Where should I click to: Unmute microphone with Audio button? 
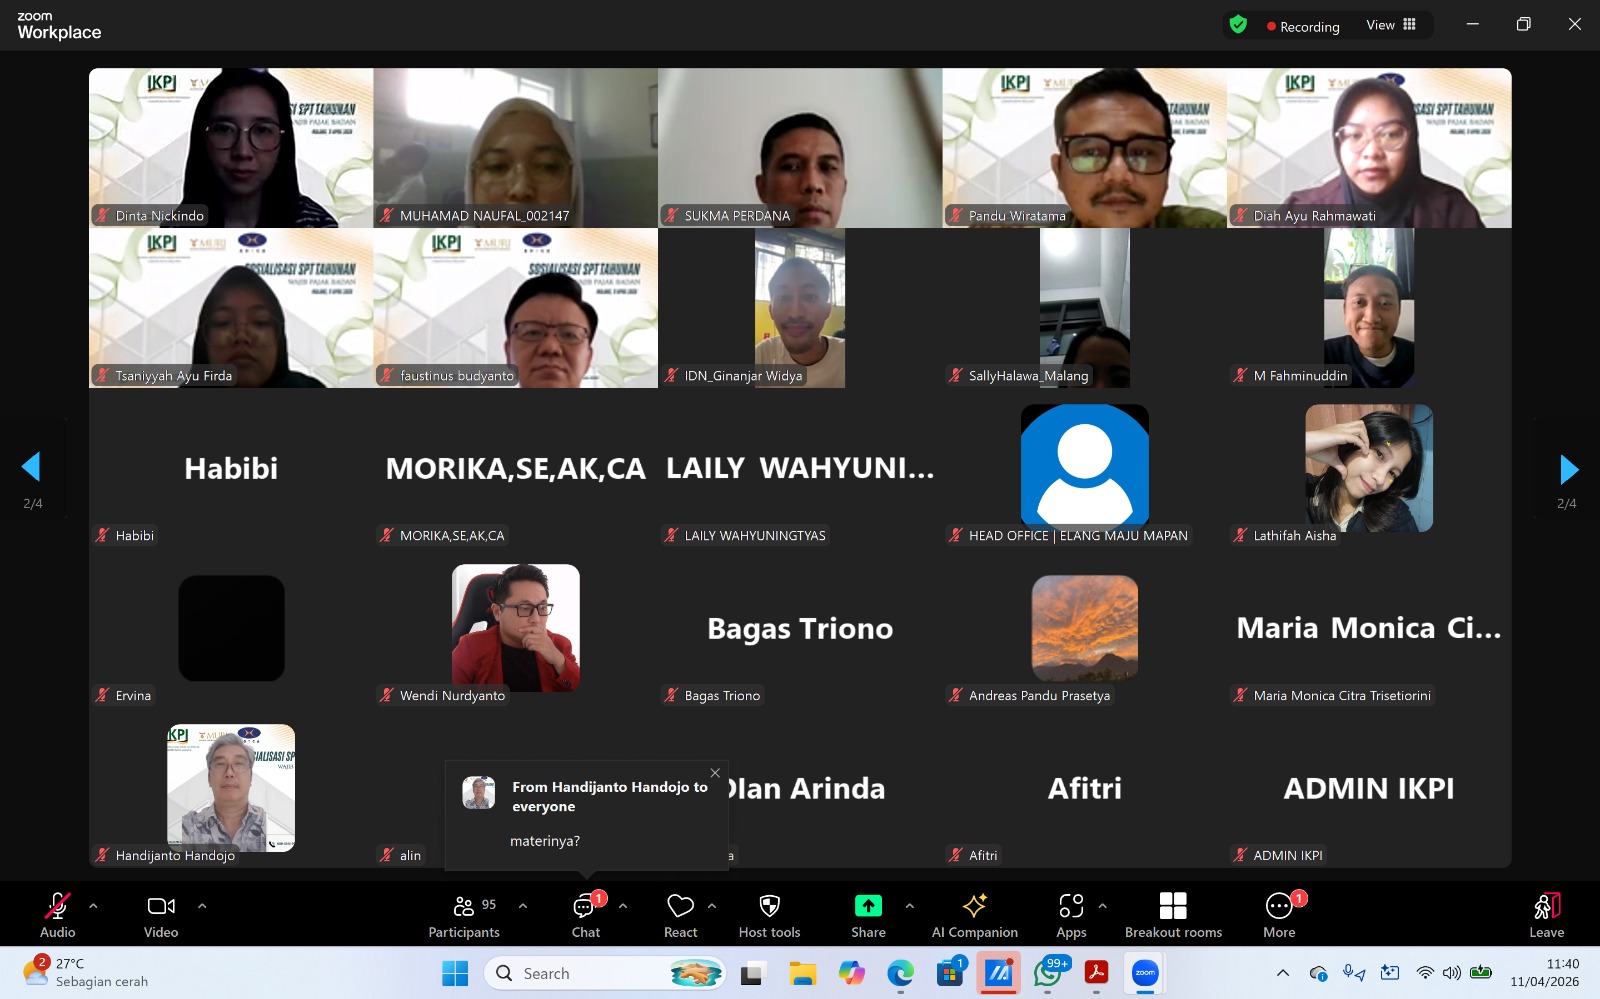[x=57, y=915]
